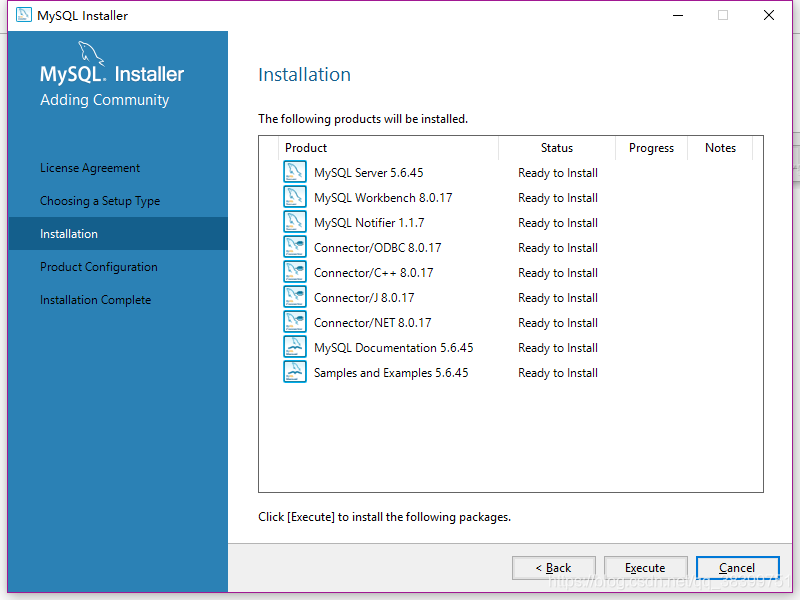The width and height of the screenshot is (800, 600).
Task: Click the Connector/J 8.0.17 product icon
Action: pos(295,297)
